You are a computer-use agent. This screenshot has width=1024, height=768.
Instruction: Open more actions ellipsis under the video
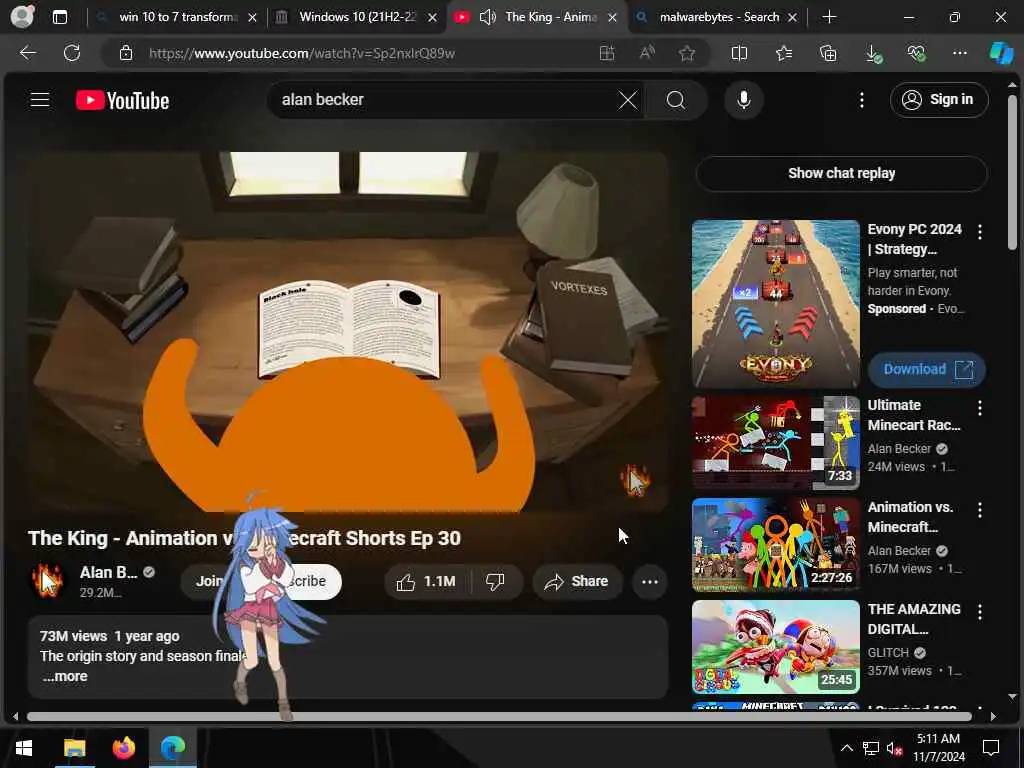(650, 581)
